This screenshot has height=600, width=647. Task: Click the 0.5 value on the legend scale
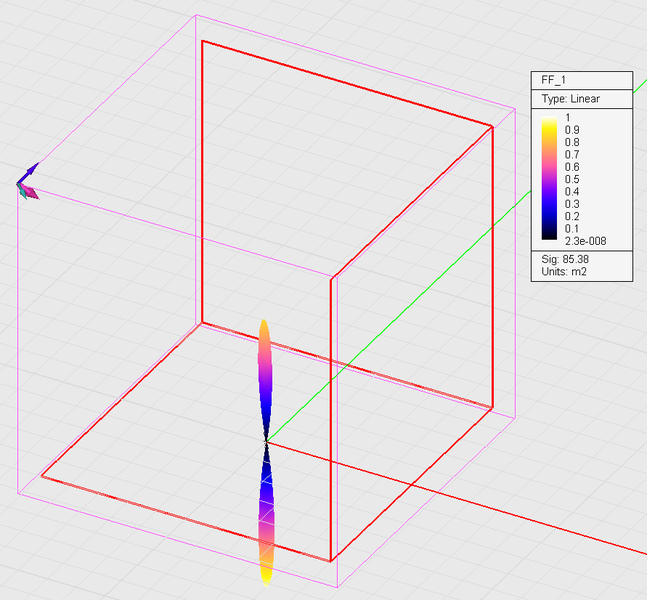pos(572,179)
